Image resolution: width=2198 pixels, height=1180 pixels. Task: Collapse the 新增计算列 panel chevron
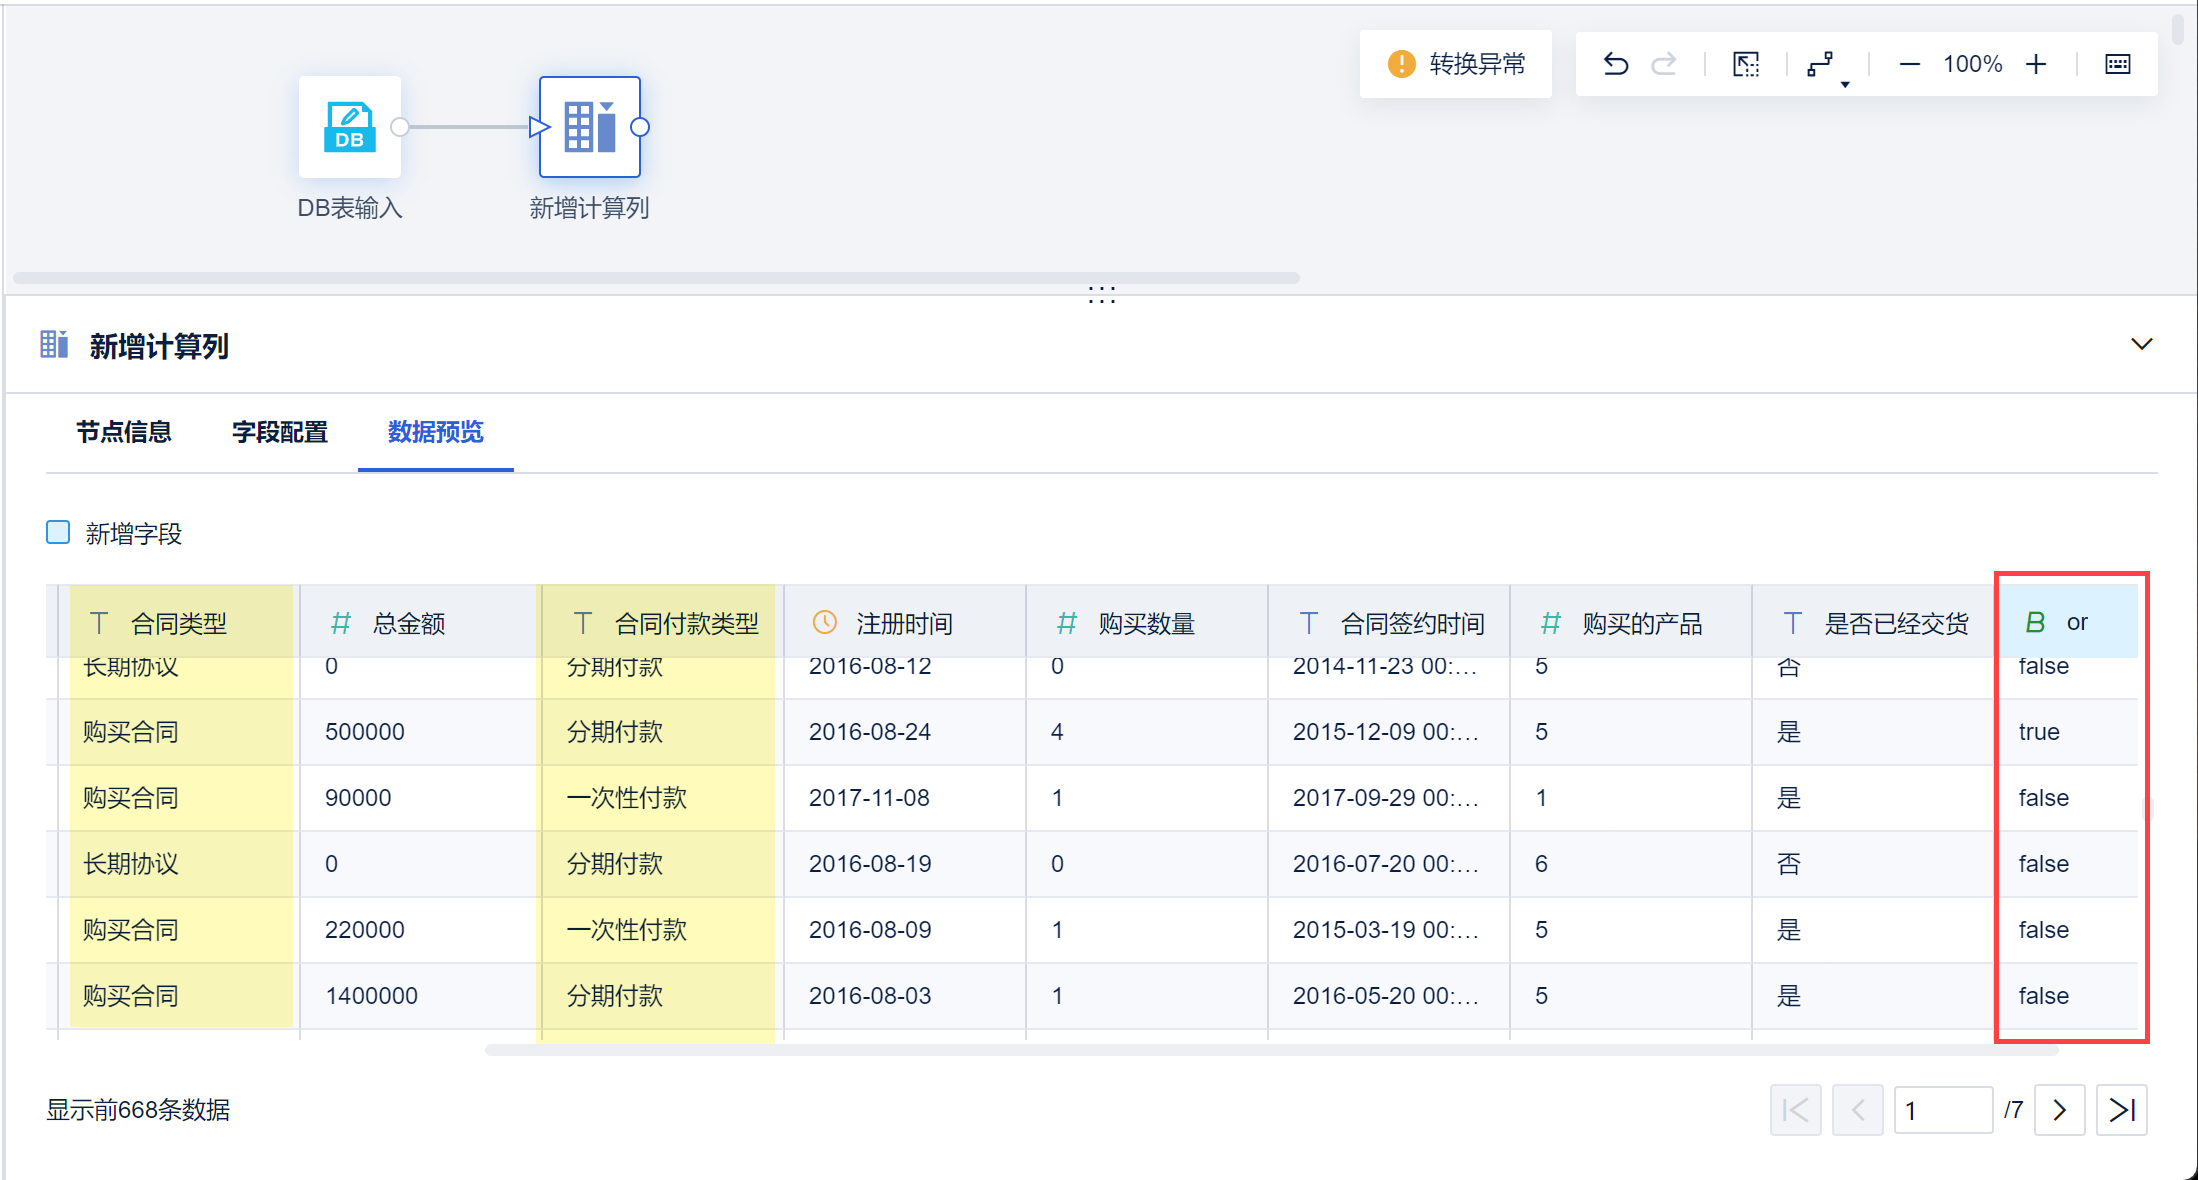coord(2141,344)
